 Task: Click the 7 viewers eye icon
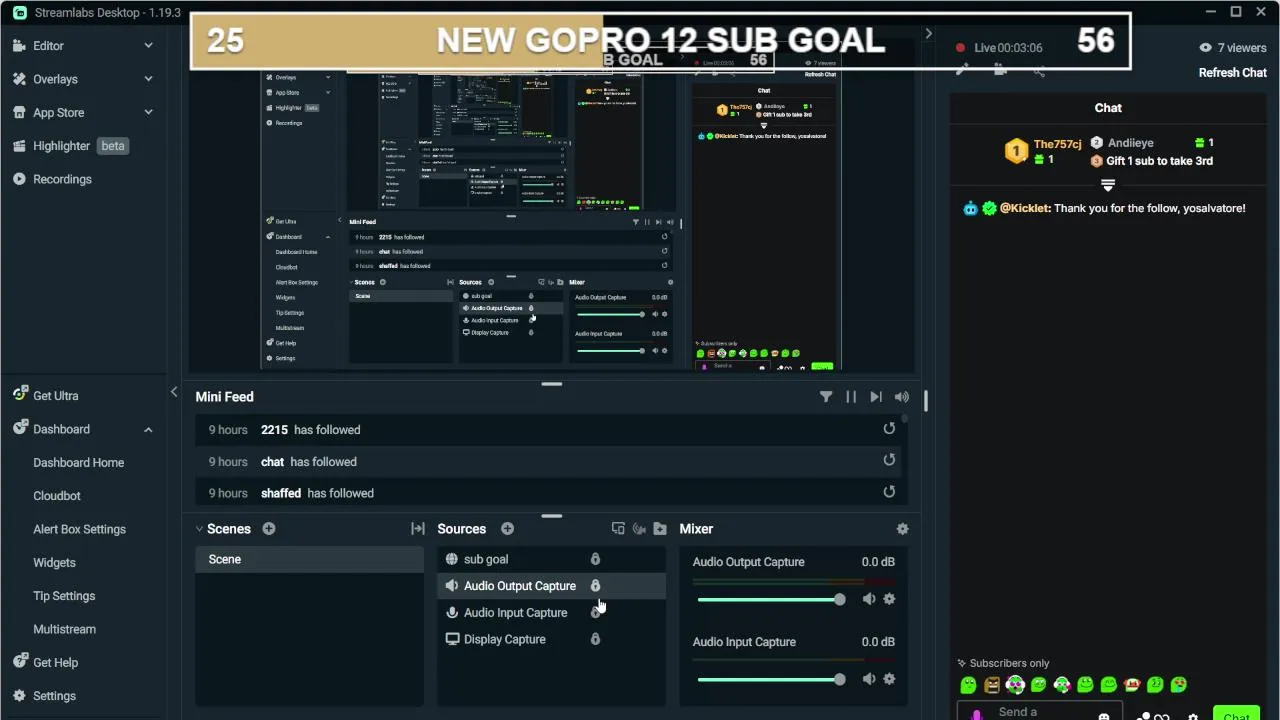[1206, 48]
